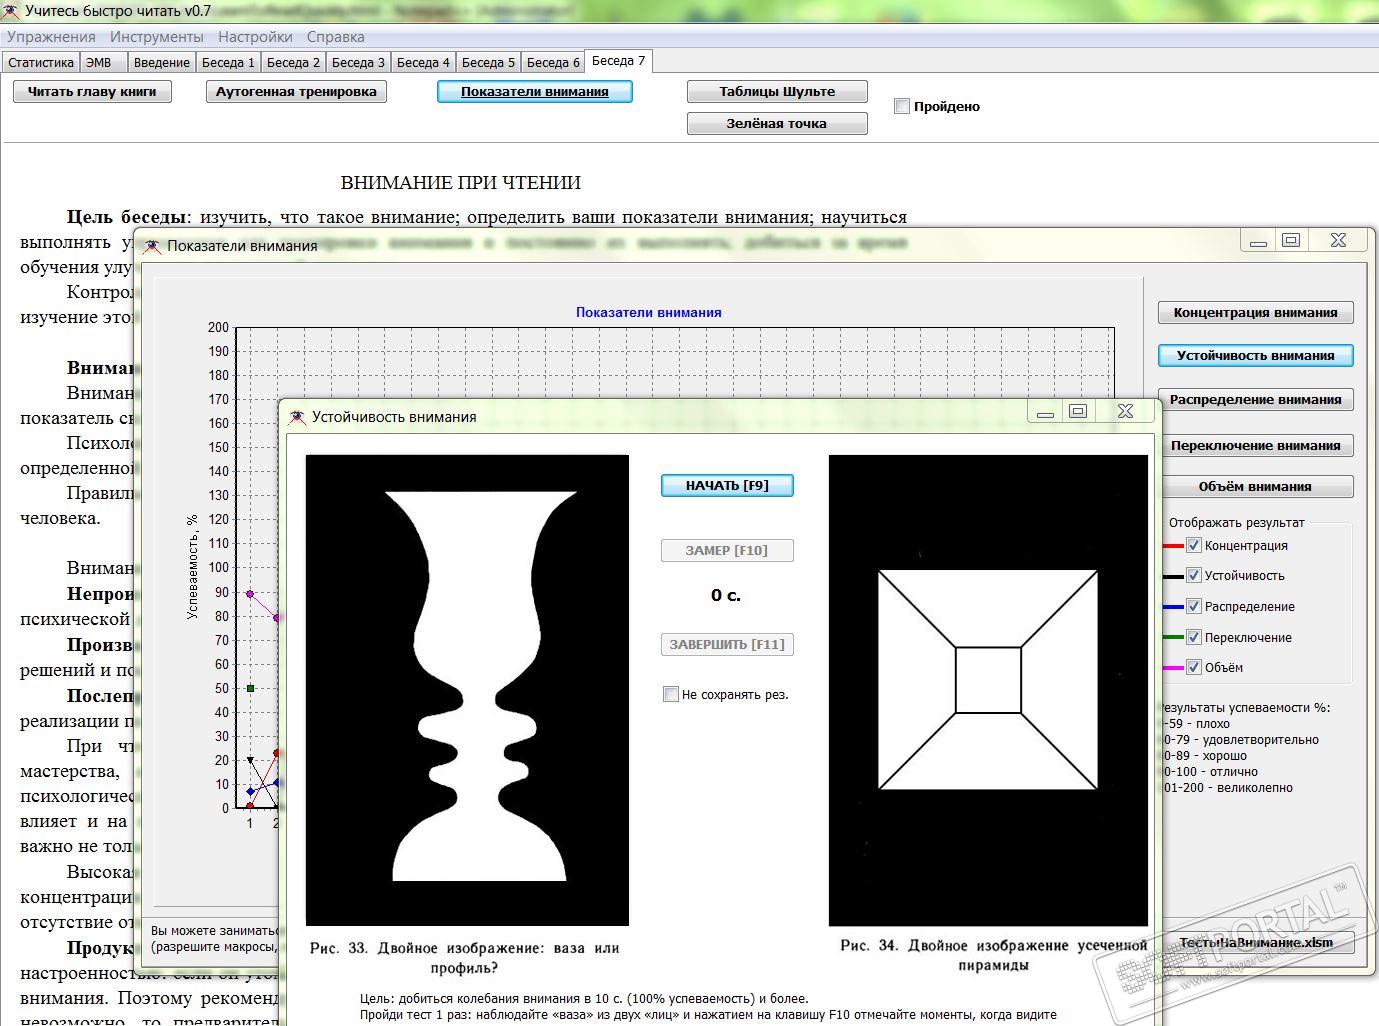Maximize the Показатели внимания window
The image size is (1379, 1026).
[1291, 240]
